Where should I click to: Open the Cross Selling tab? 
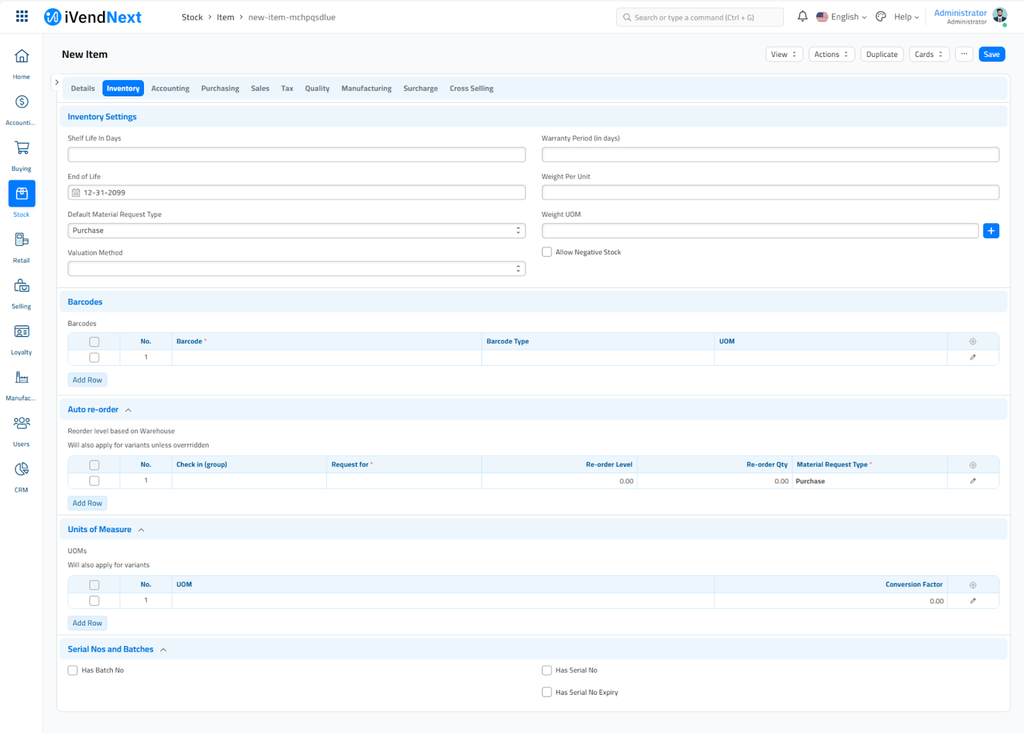coord(471,89)
